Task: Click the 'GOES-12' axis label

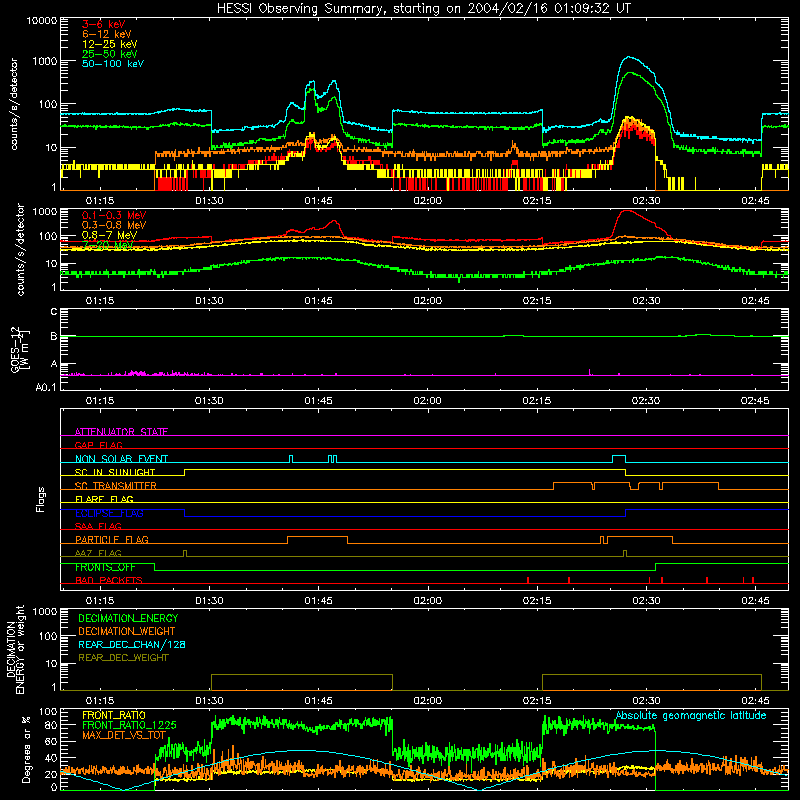Action: coord(15,349)
